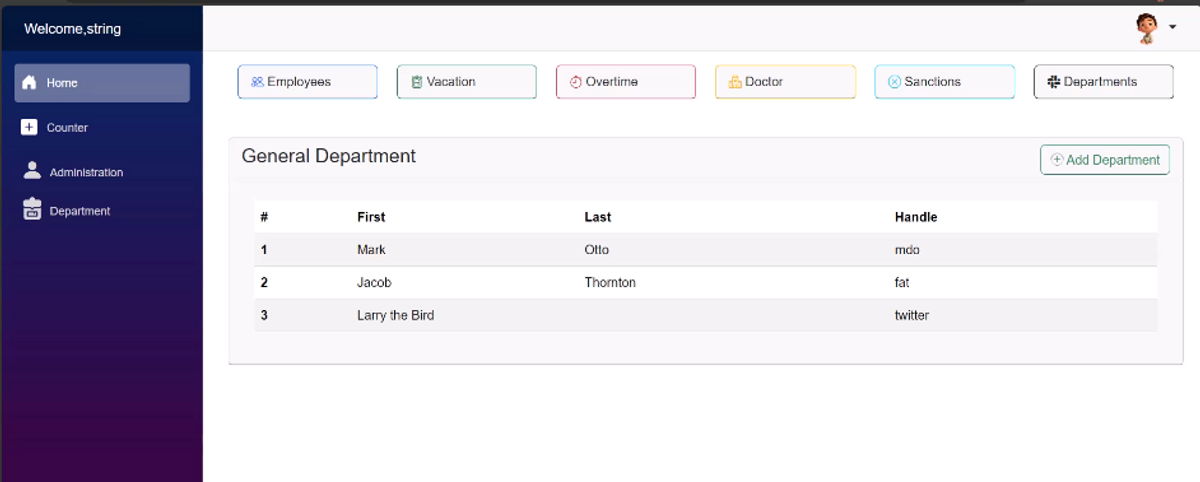Click the clipboard icon on Vacation button
1200x482 pixels.
pyautogui.click(x=417, y=82)
